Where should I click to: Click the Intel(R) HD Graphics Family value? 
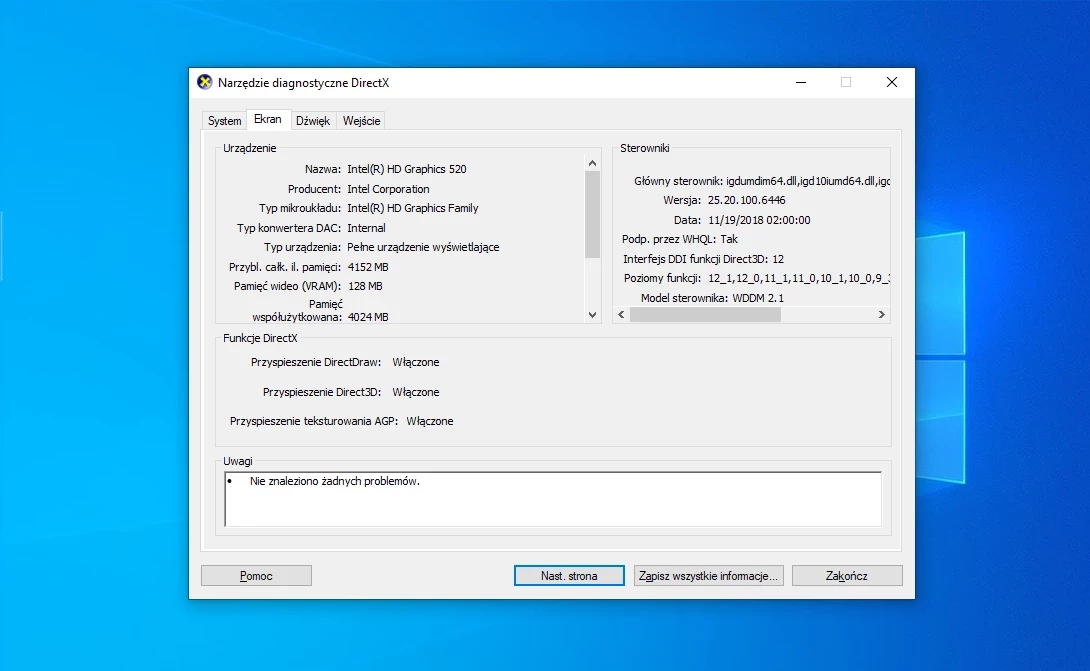click(413, 208)
